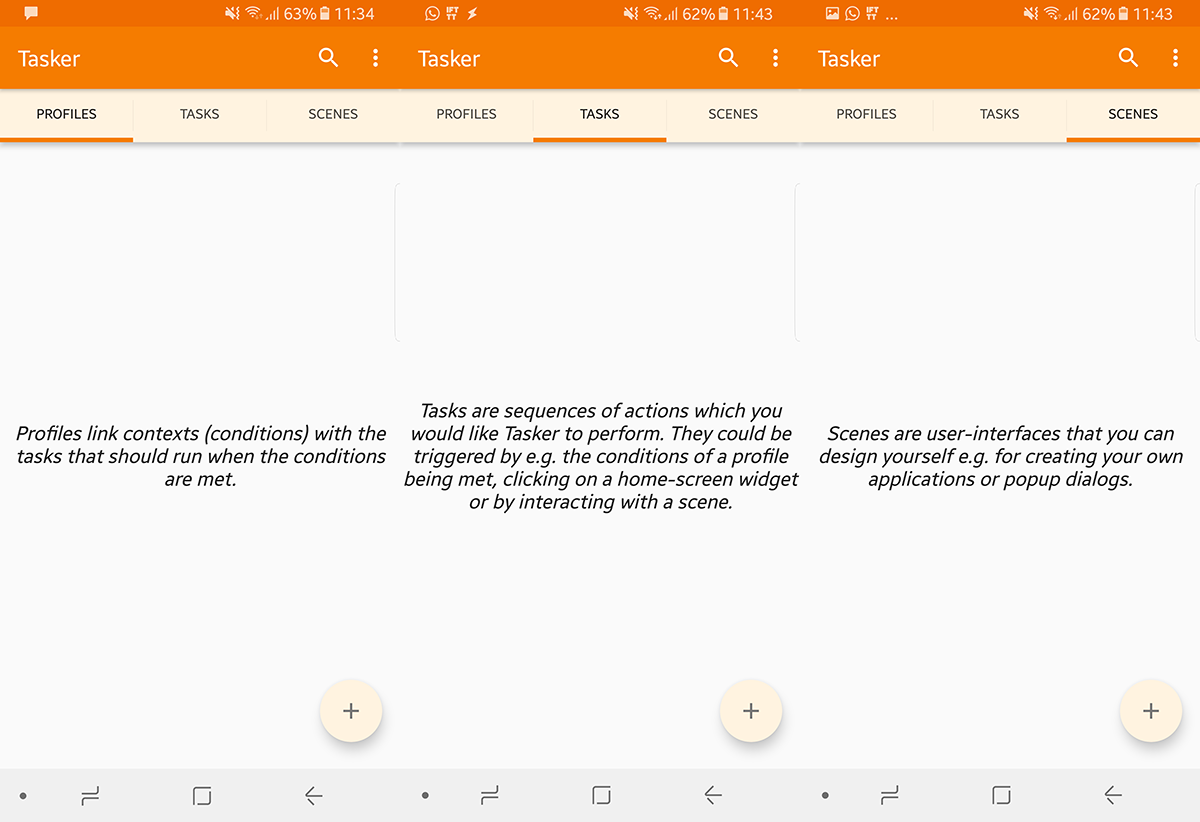Viewport: 1200px width, 822px height.
Task: Tap the 'Scenes are user-interfaces' description text
Action: pos(1001,456)
